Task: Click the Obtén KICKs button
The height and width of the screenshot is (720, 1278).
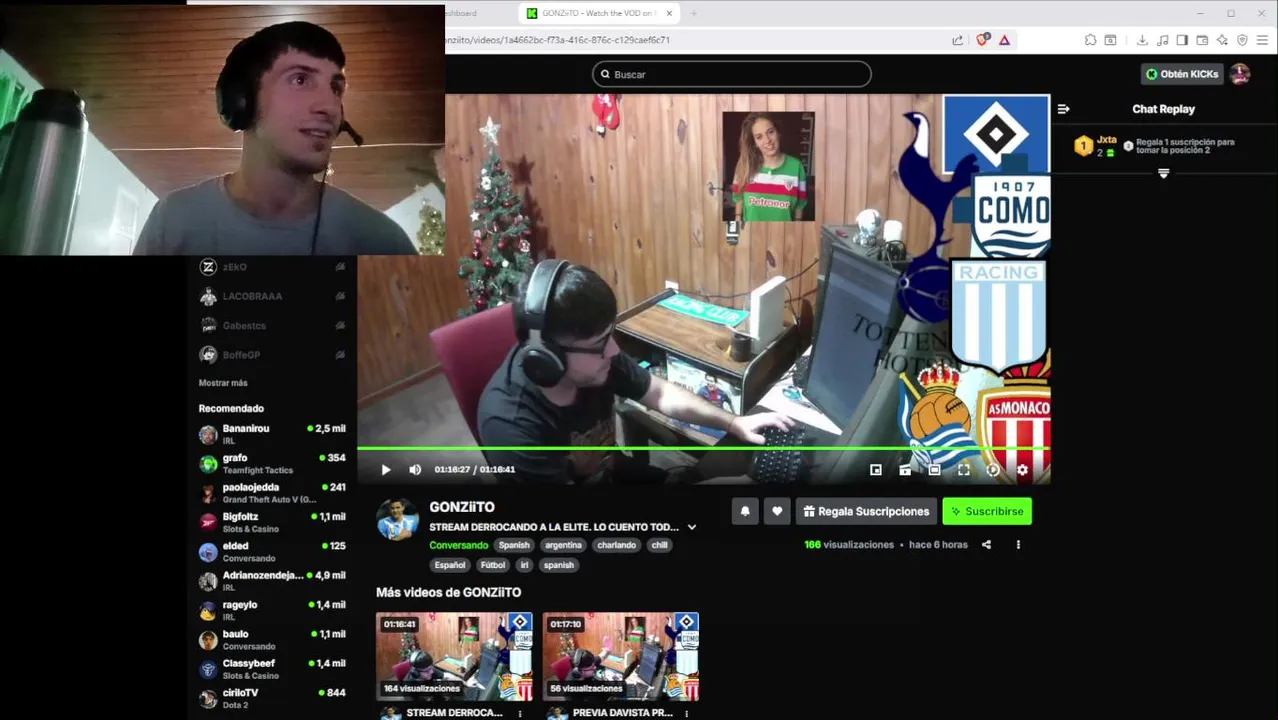Action: pyautogui.click(x=1182, y=74)
